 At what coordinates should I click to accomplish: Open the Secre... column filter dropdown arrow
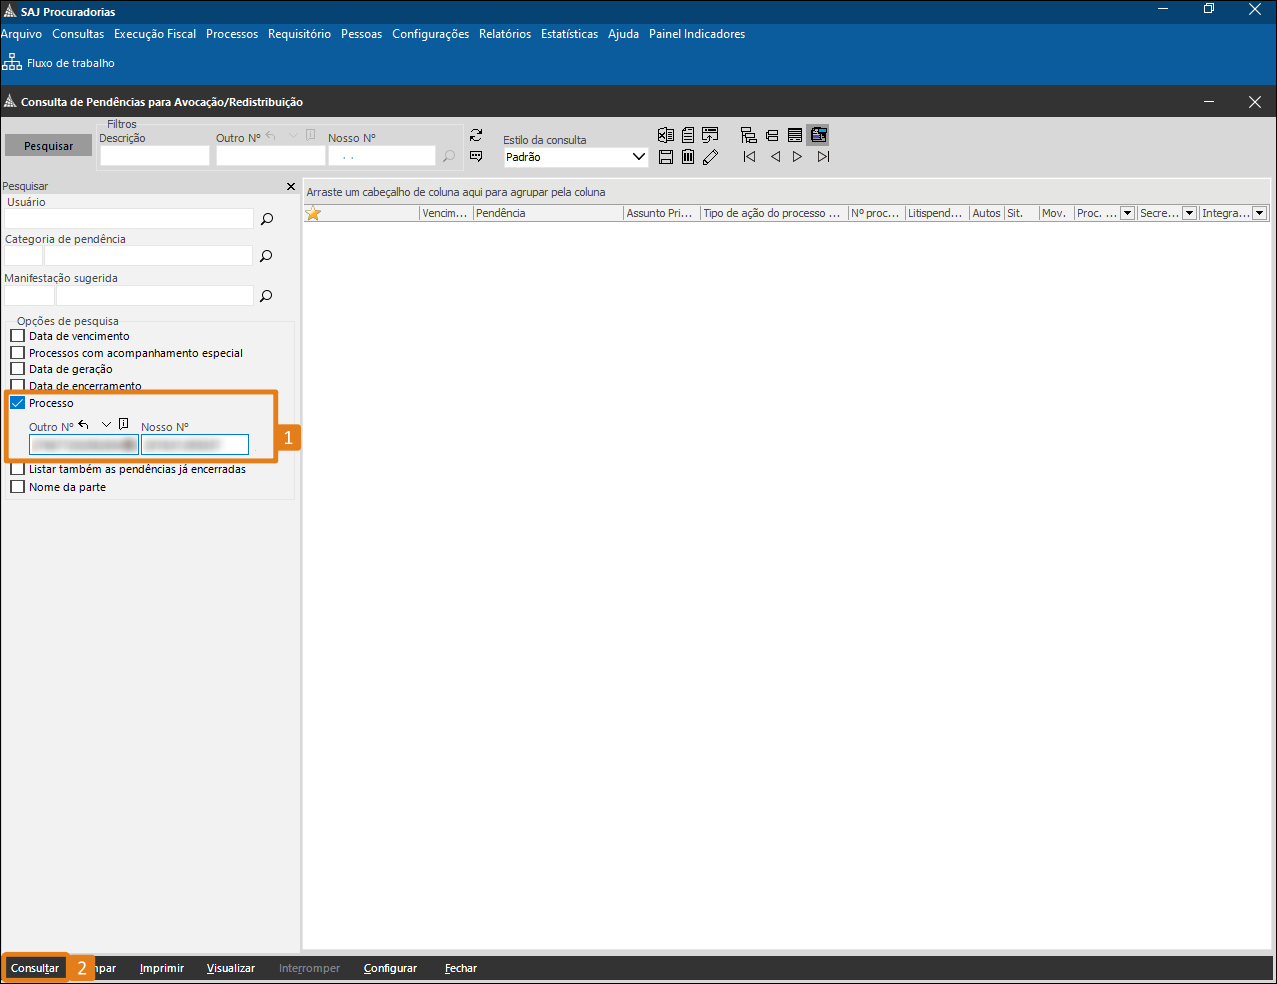1189,213
